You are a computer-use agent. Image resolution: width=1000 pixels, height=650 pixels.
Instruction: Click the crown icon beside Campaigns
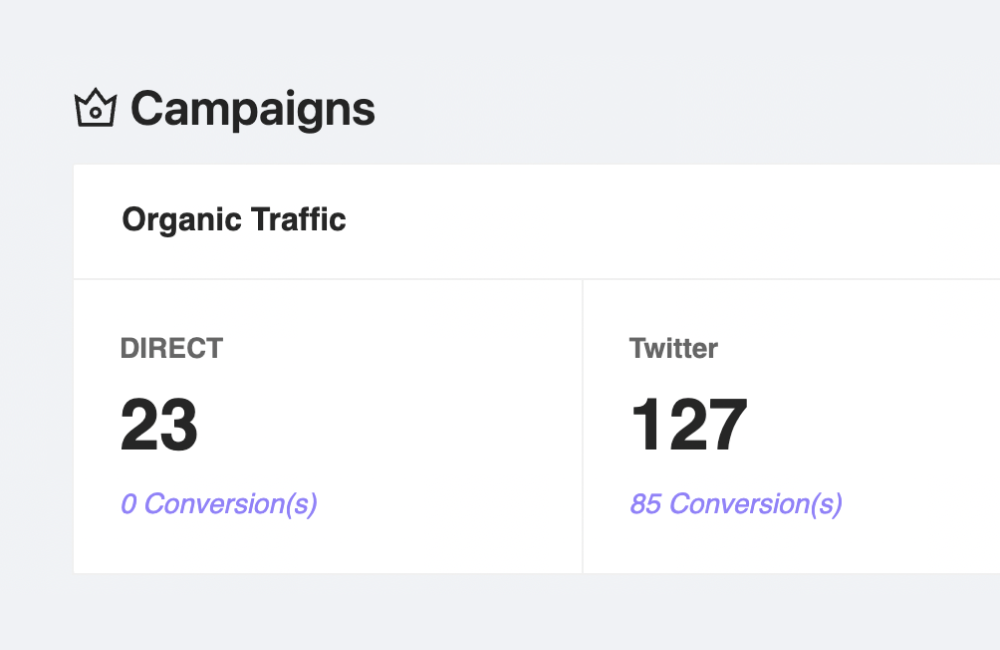click(x=96, y=108)
